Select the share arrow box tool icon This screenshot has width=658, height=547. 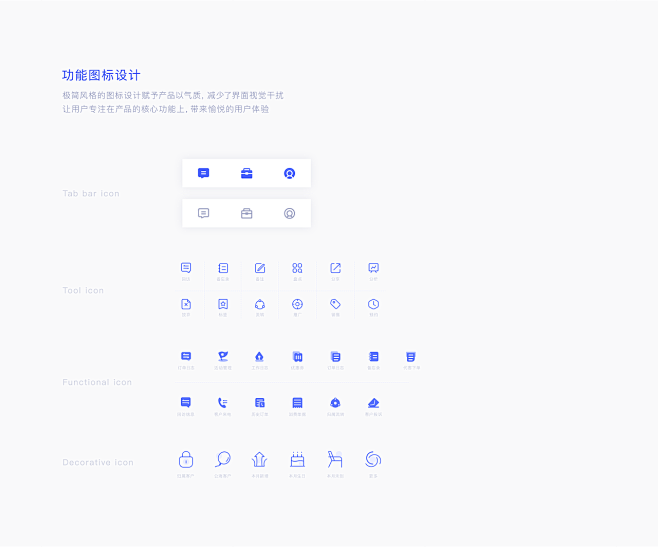click(335, 268)
